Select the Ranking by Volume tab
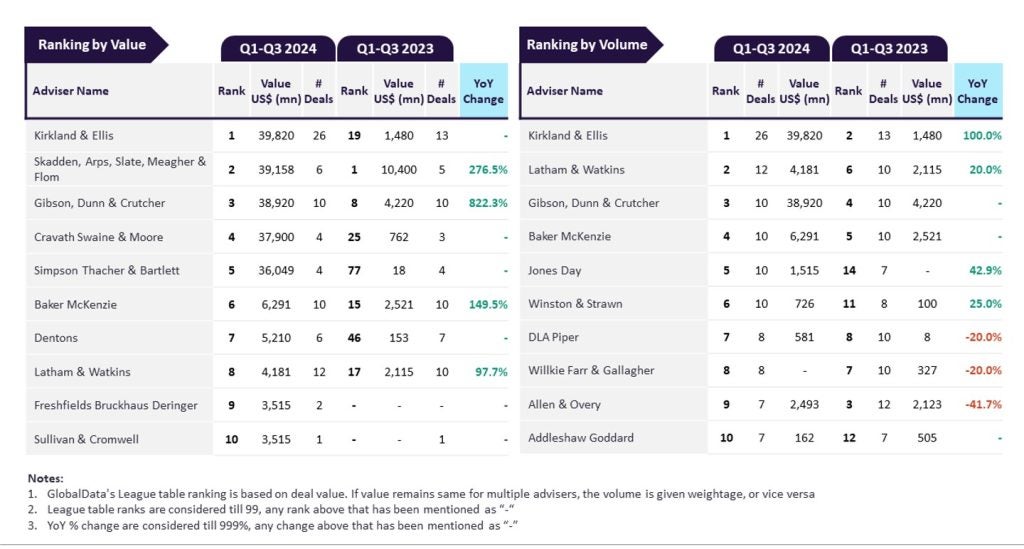 click(x=587, y=44)
